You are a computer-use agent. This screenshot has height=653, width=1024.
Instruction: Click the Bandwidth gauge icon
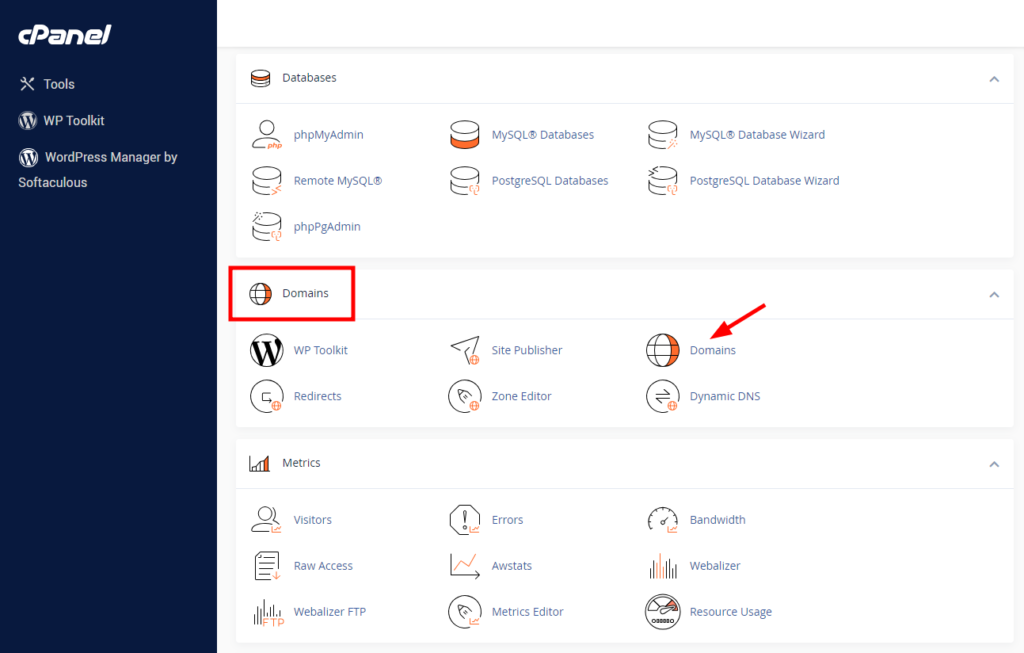click(663, 520)
